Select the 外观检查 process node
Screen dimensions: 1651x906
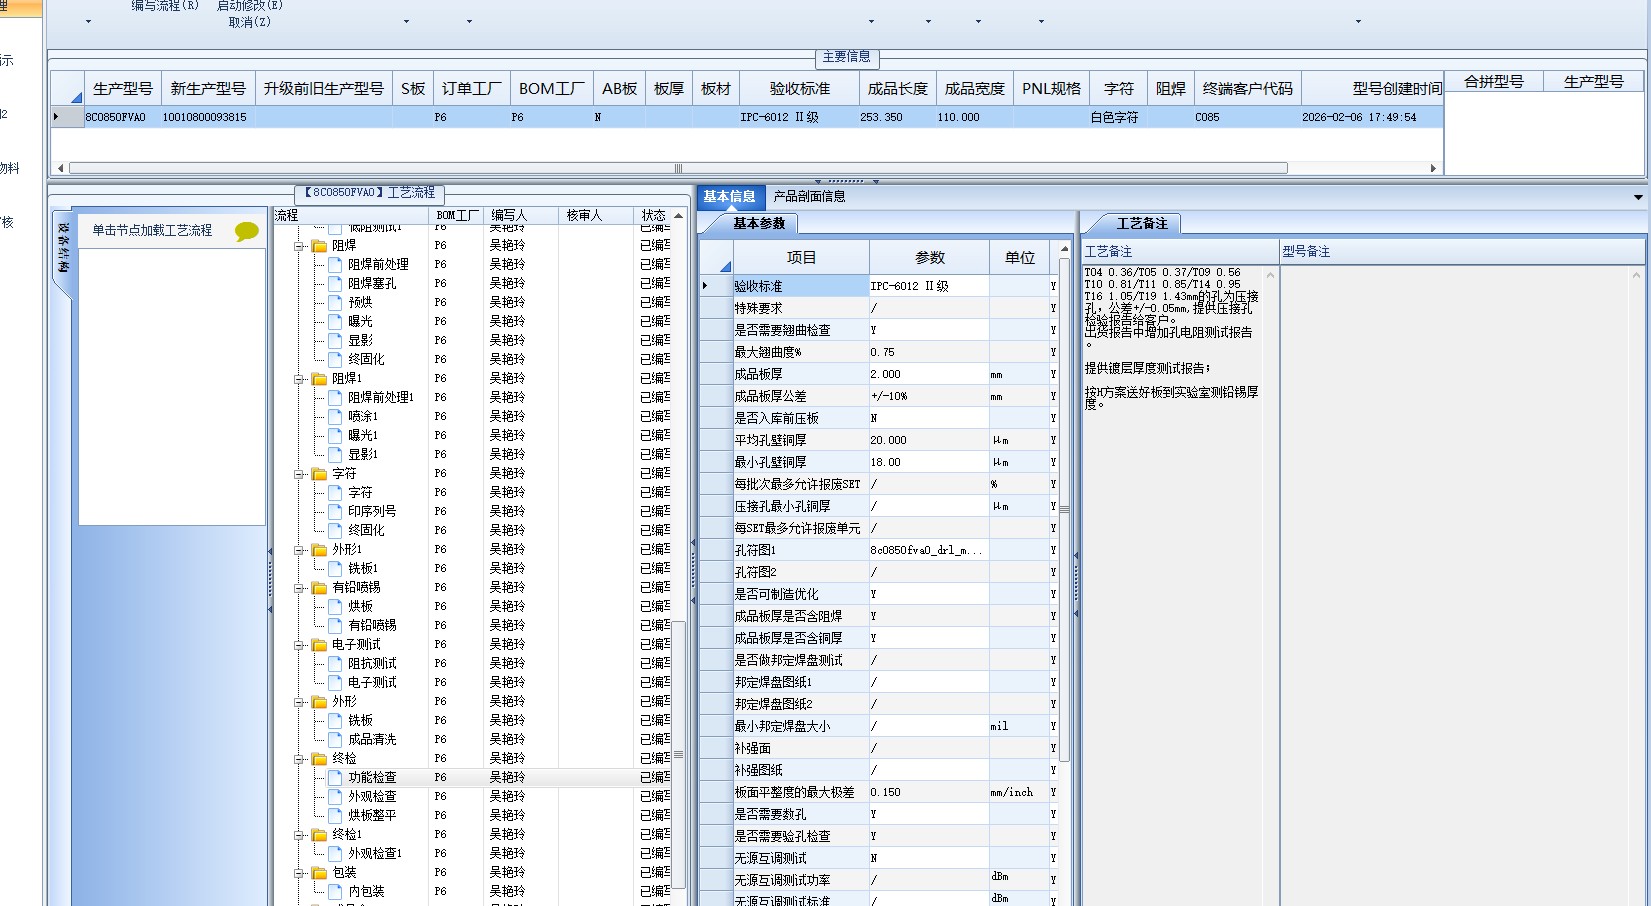pos(372,797)
